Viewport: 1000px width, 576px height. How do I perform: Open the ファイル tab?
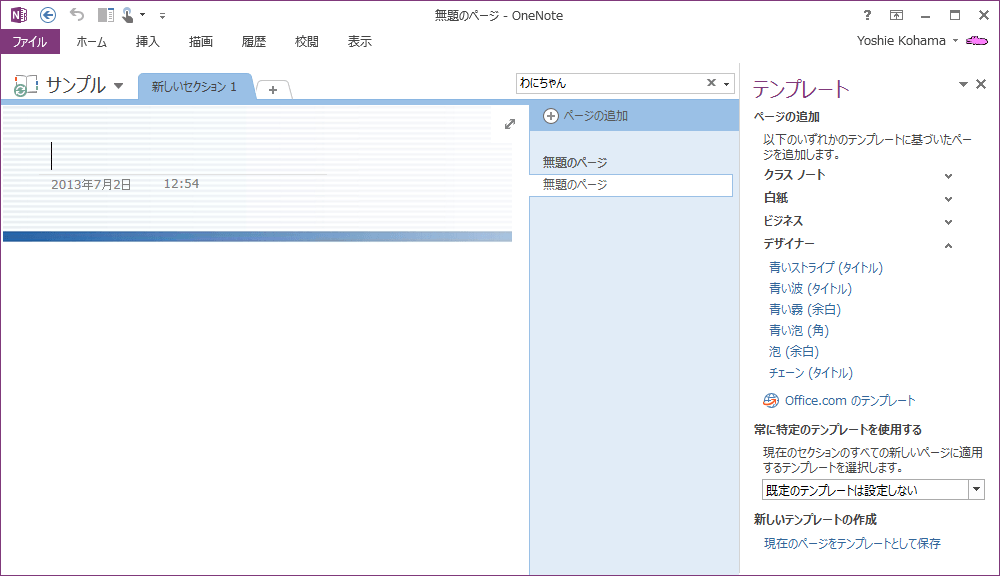click(x=30, y=41)
